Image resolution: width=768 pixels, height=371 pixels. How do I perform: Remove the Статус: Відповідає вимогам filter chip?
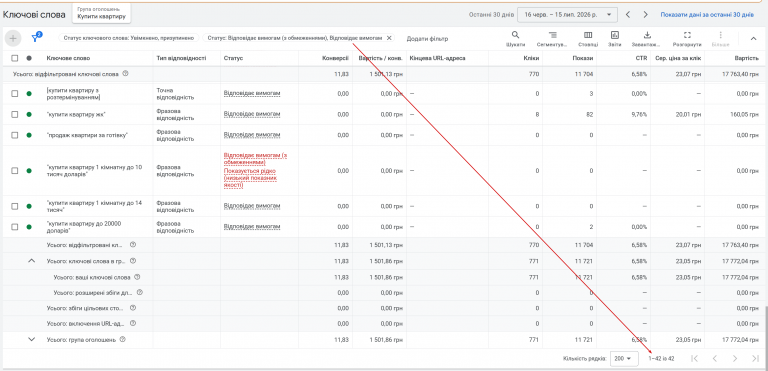coord(389,38)
